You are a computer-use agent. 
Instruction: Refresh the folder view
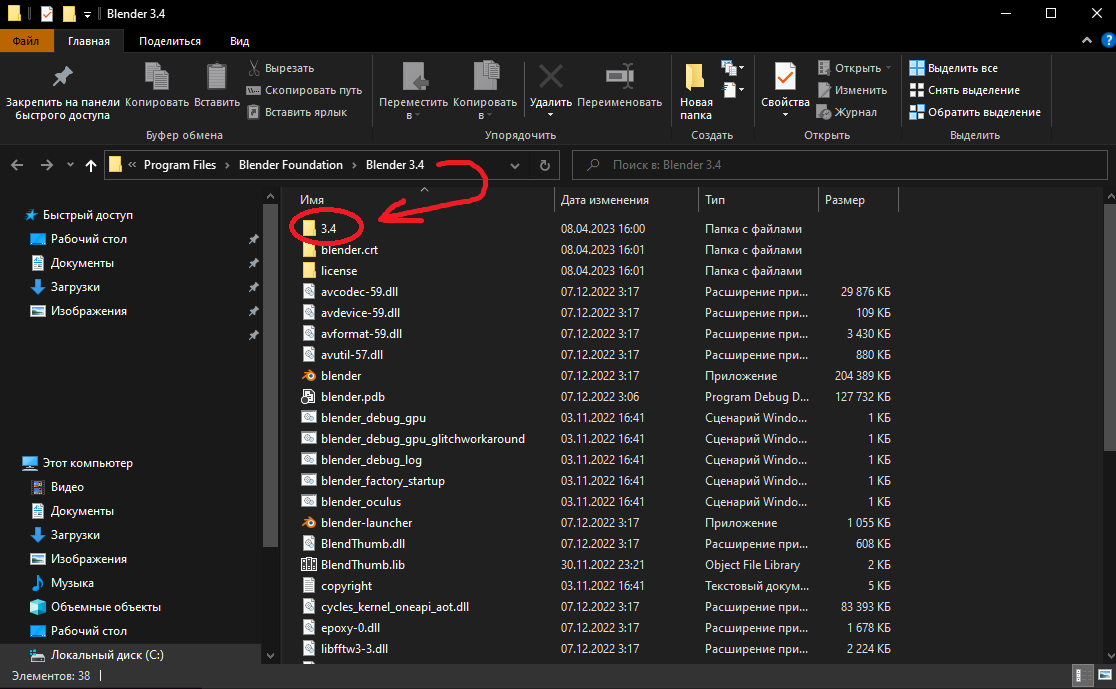544,165
